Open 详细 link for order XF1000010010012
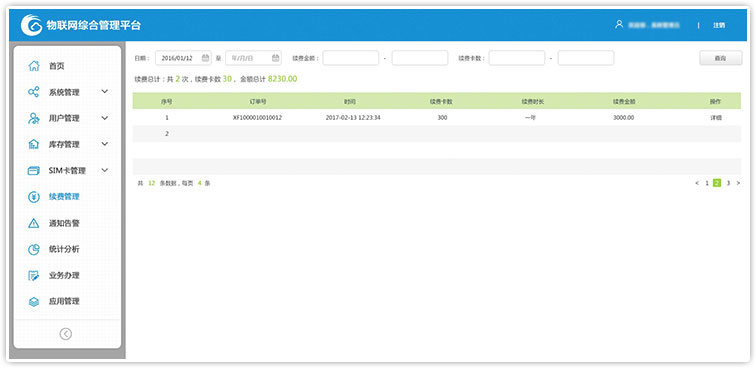The width and height of the screenshot is (756, 368). pos(716,117)
